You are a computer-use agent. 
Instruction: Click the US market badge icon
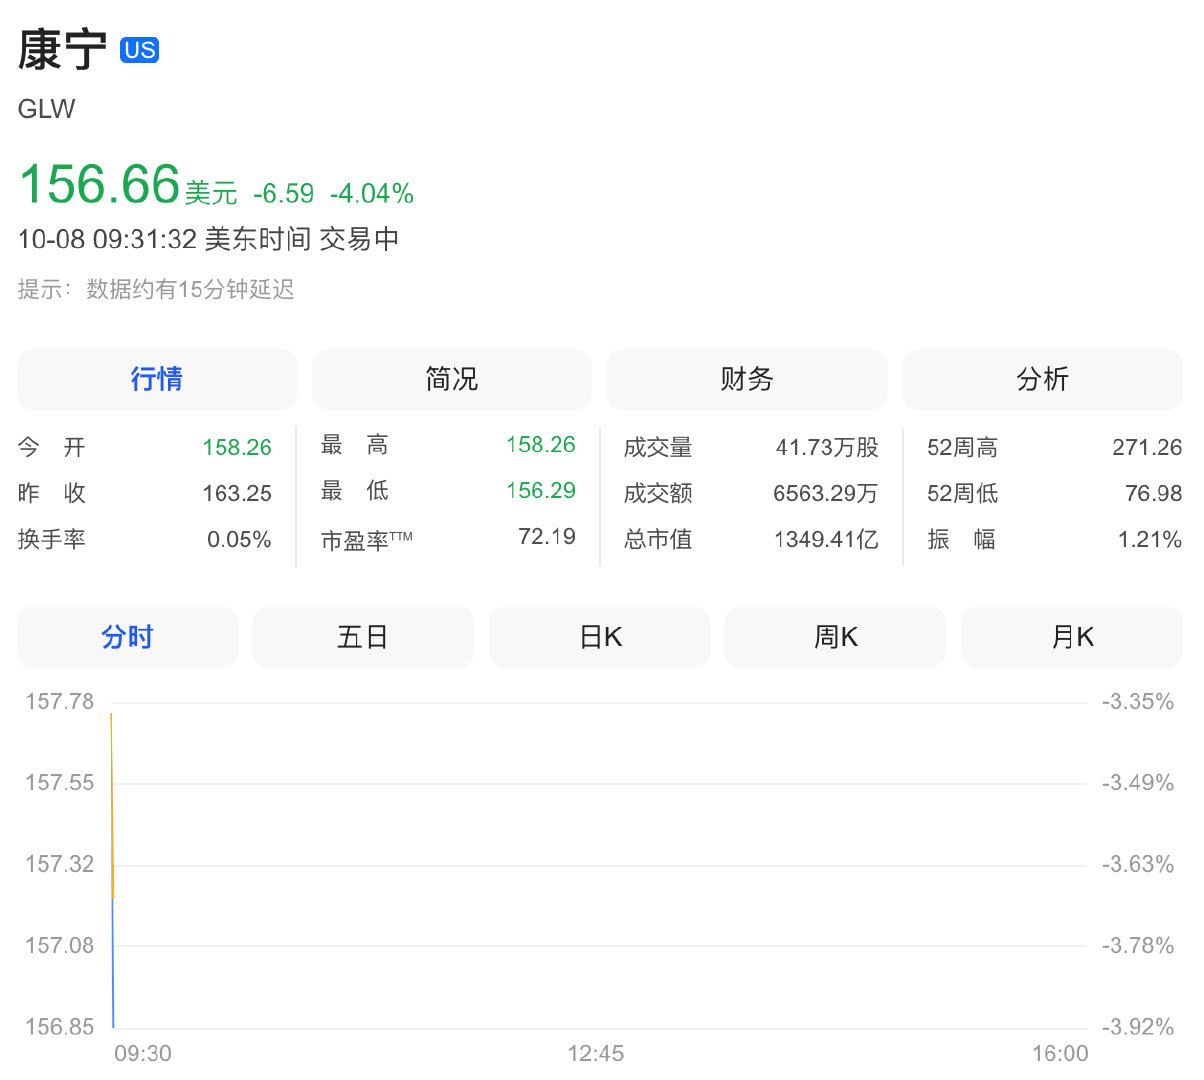[x=139, y=50]
